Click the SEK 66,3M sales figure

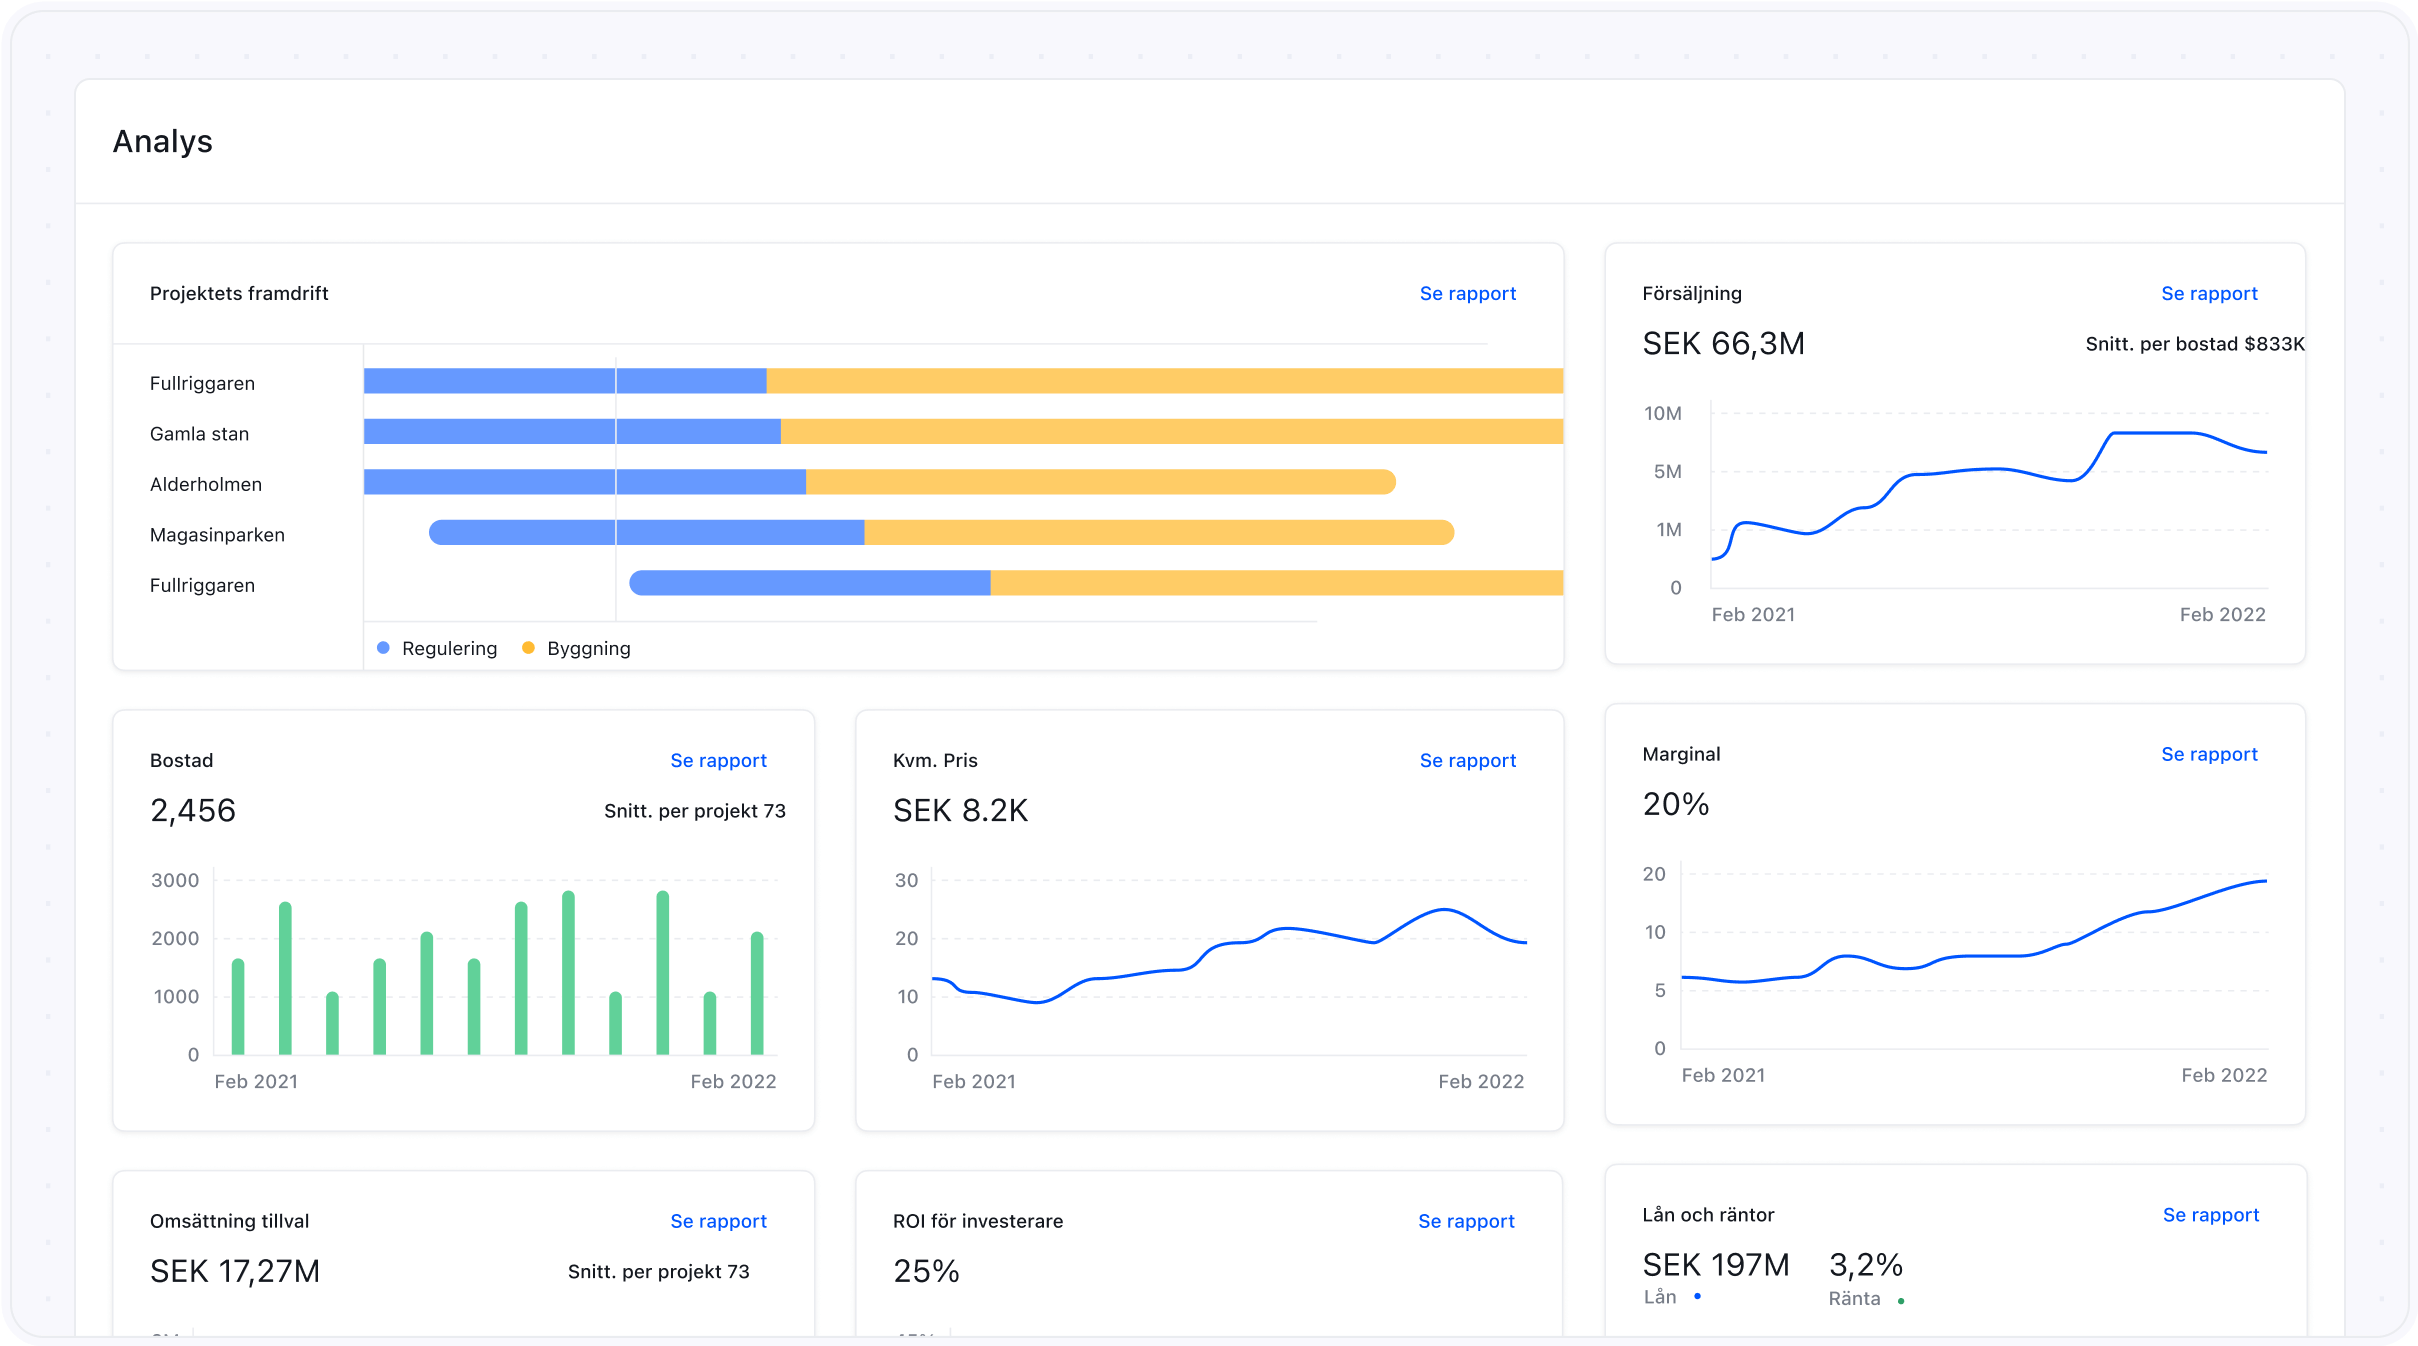pos(1723,344)
